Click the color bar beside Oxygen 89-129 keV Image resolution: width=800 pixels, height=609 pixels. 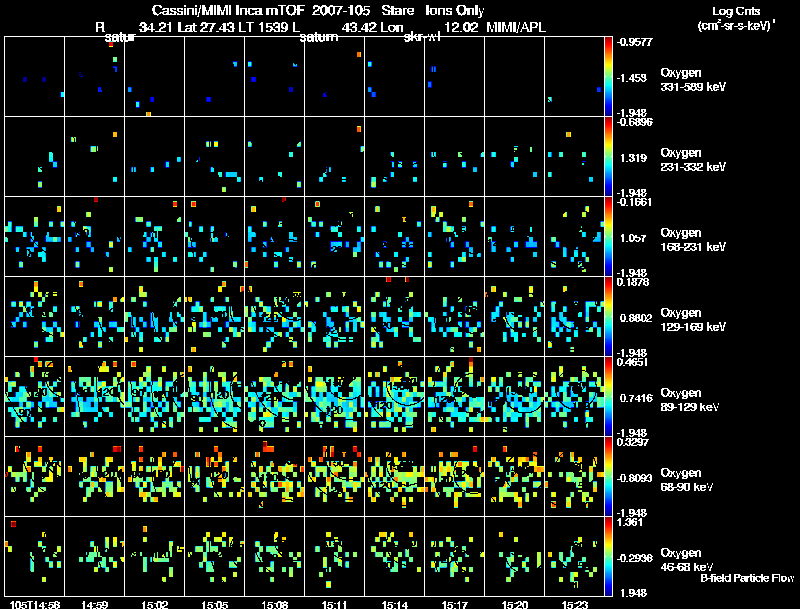609,396
